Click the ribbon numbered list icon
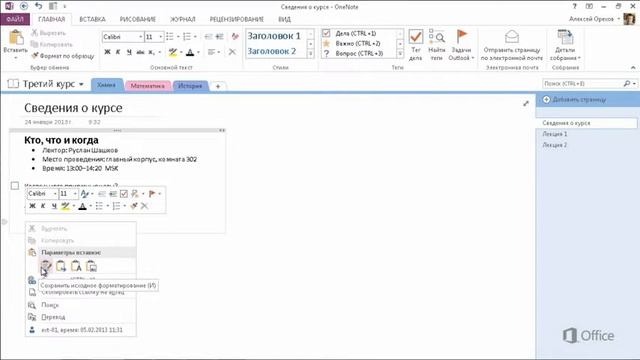 tap(187, 37)
